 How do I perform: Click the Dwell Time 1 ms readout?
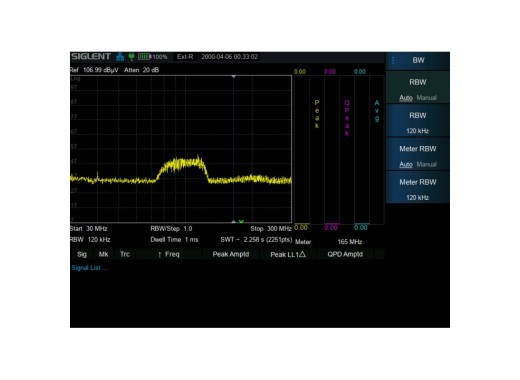pos(174,240)
